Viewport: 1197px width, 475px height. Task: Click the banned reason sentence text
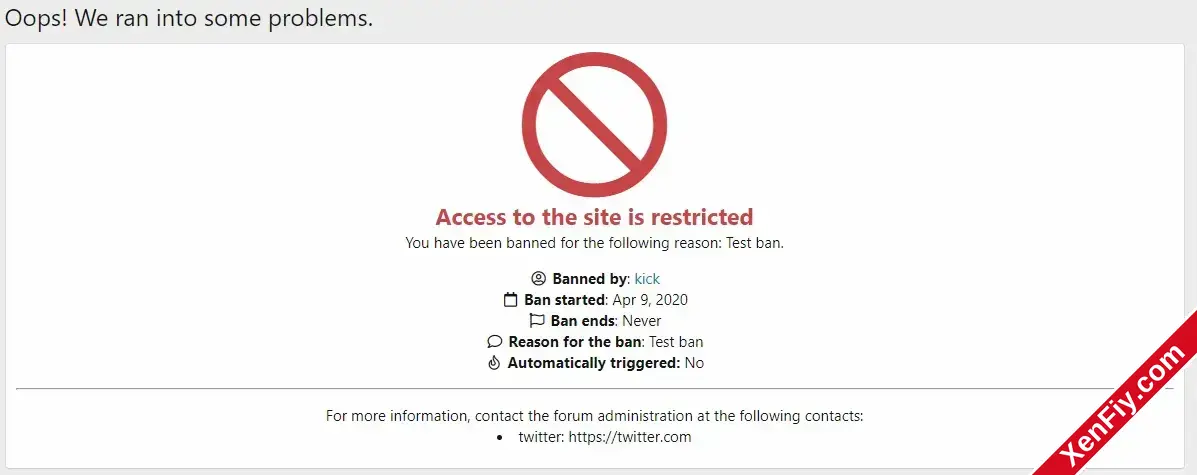595,244
